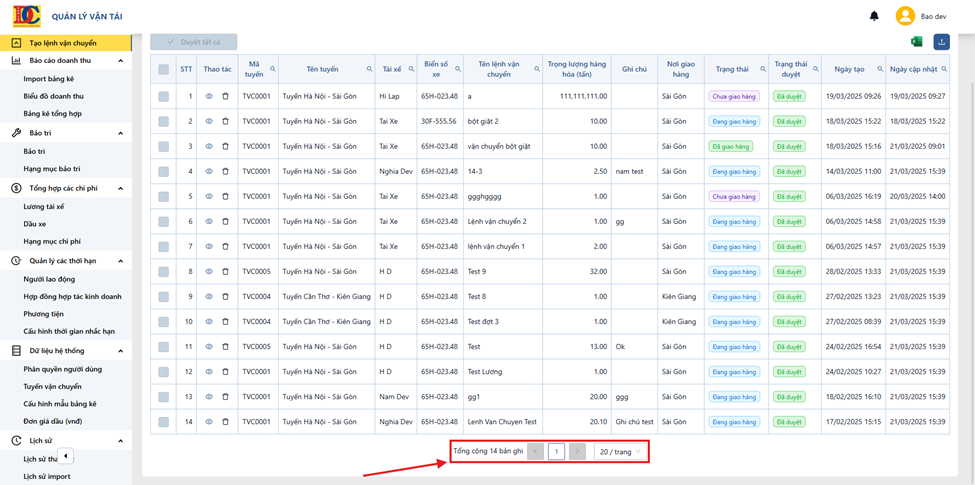975x485 pixels.
Task: Select pagination page number 1
Action: (x=557, y=452)
